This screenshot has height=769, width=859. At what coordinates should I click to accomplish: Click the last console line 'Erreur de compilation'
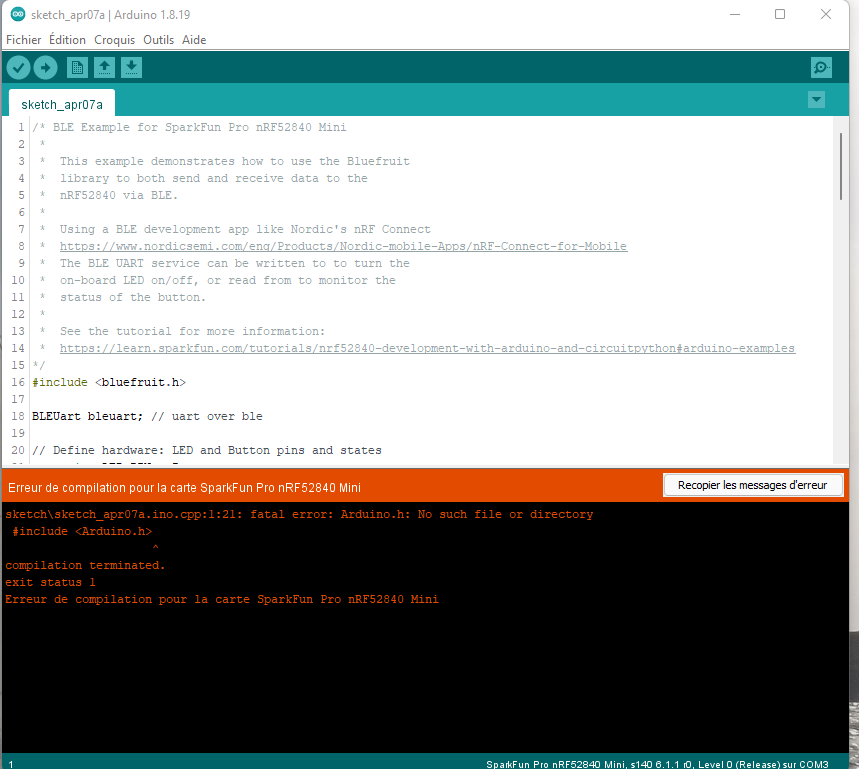(222, 599)
